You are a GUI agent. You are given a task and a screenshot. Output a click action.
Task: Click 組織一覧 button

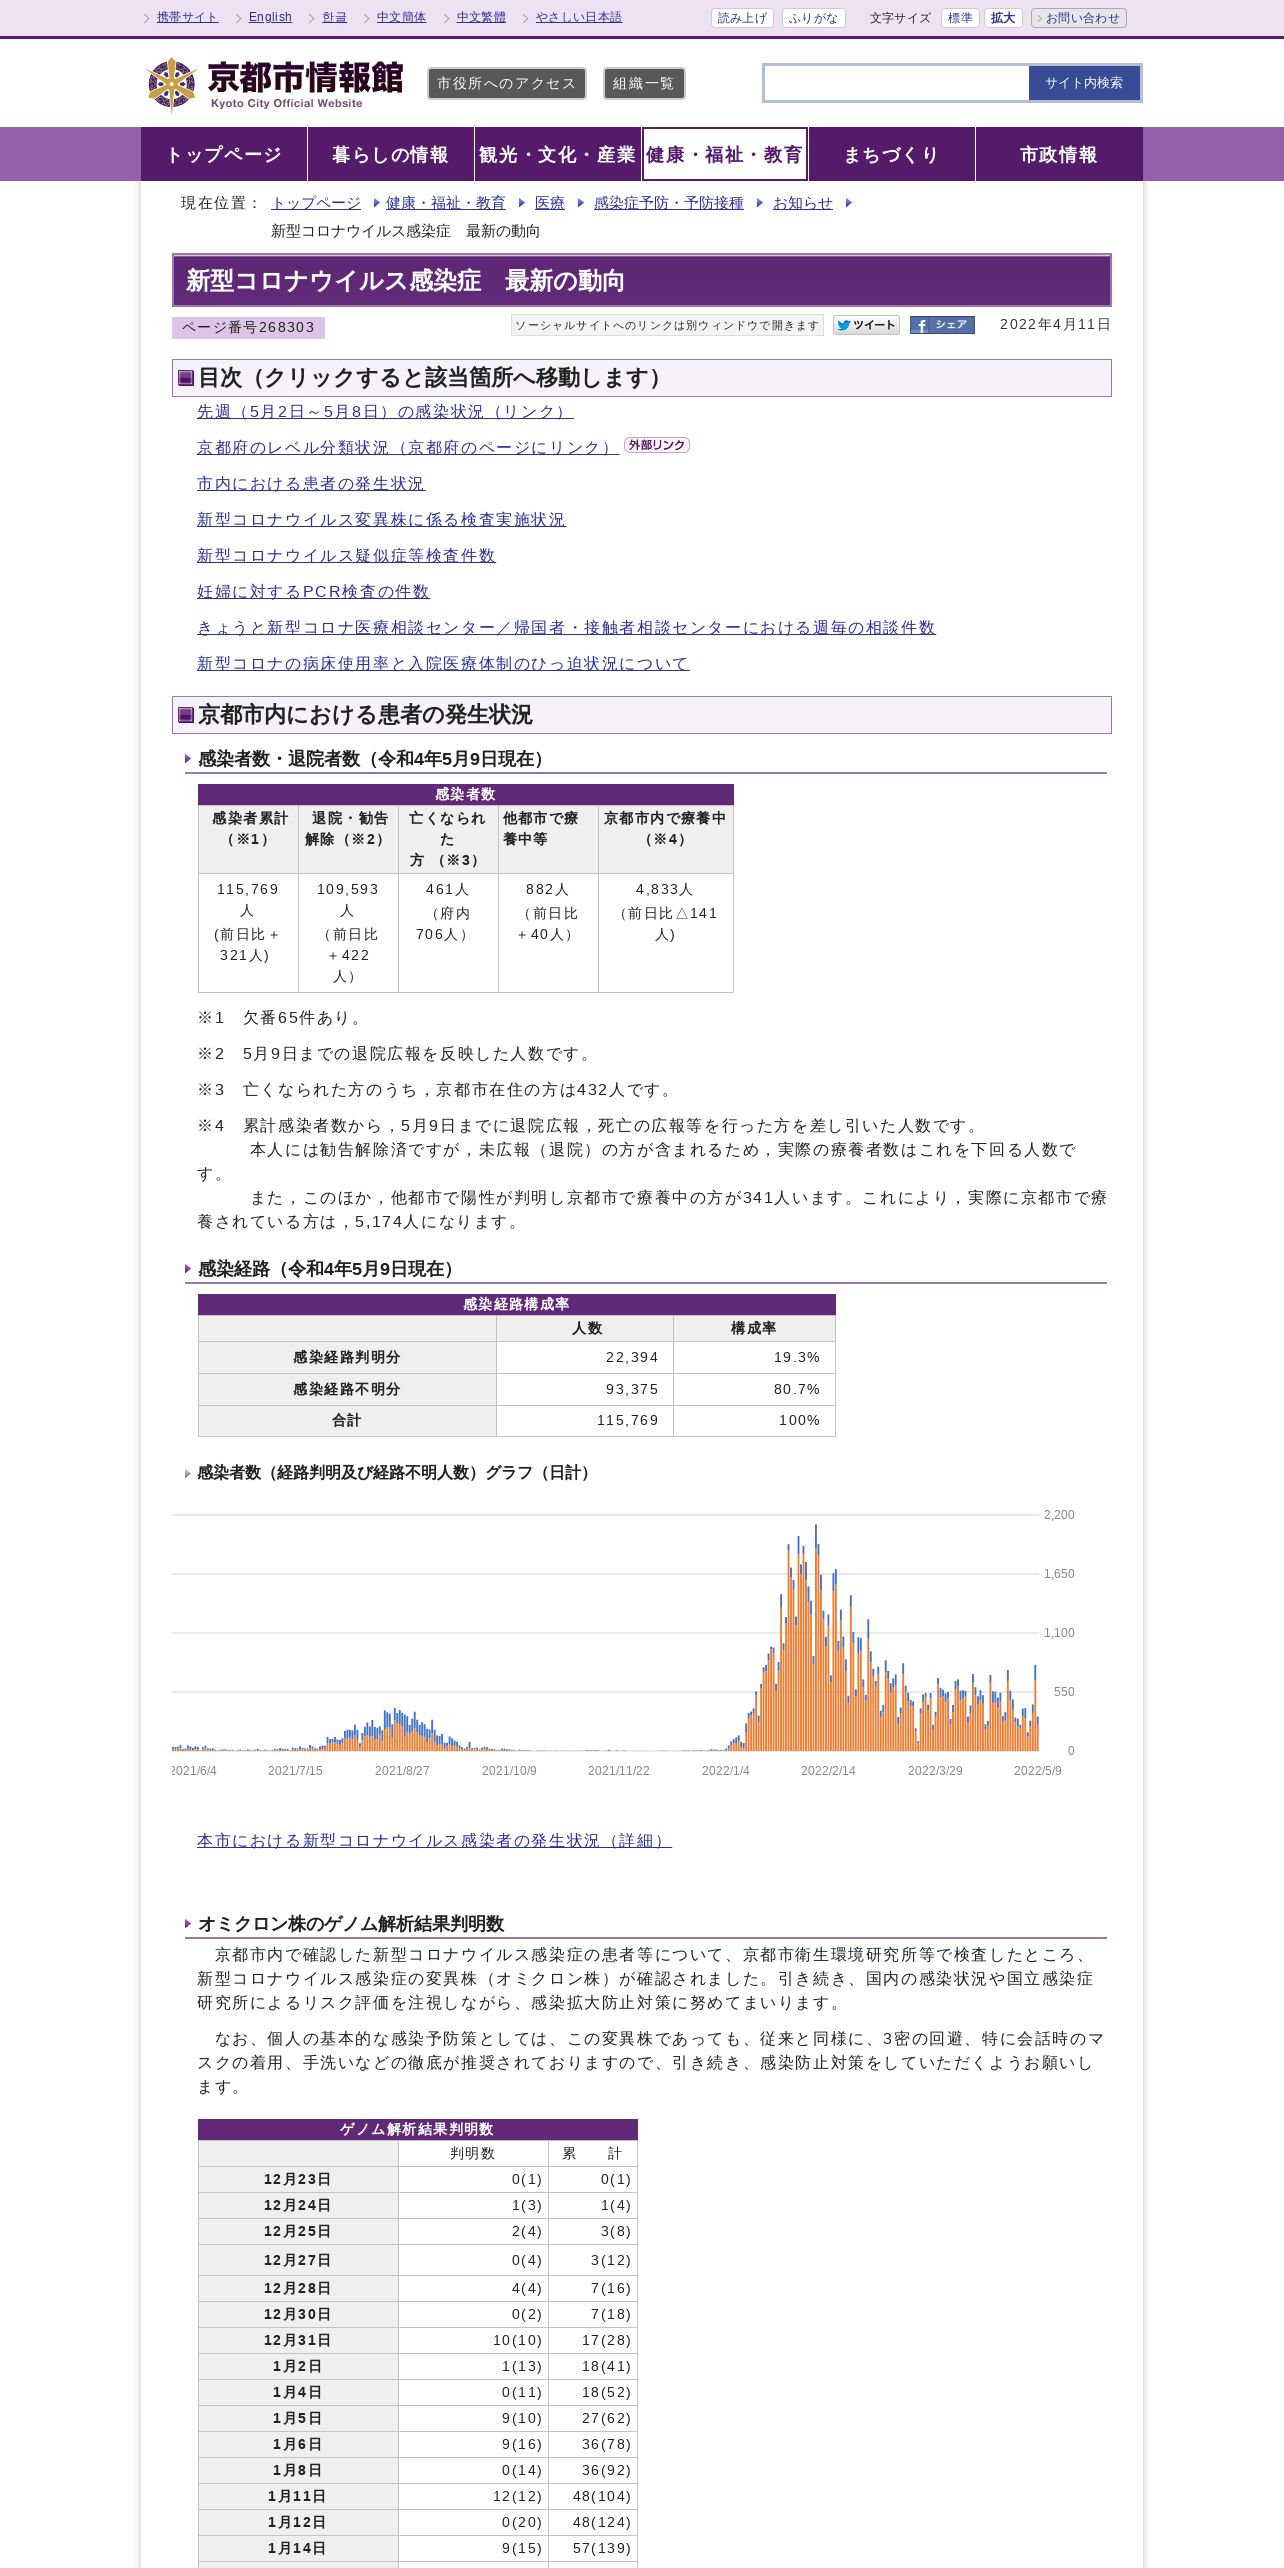[644, 84]
